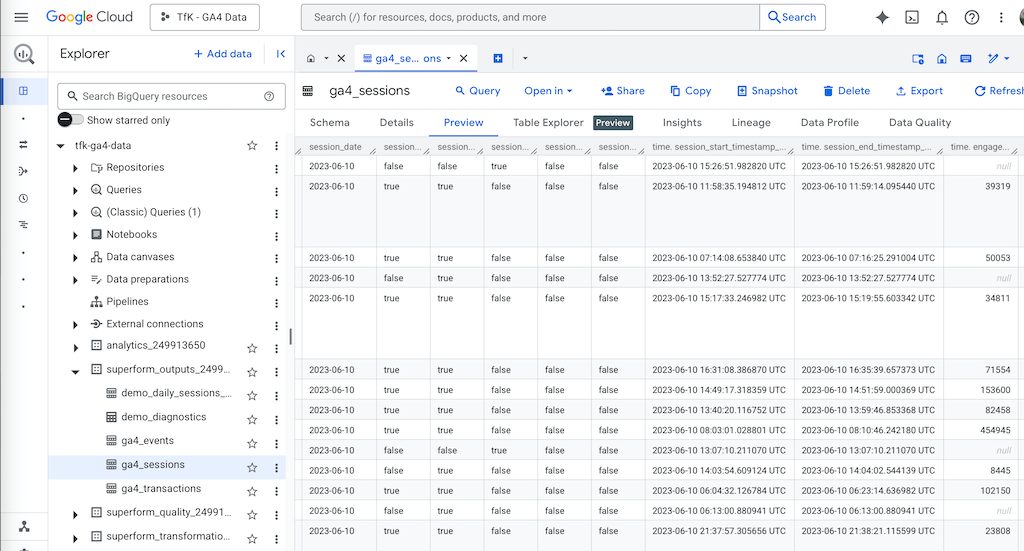This screenshot has height=551, width=1024.
Task: Open top bar three-dot settings menu
Action: [x=1001, y=18]
